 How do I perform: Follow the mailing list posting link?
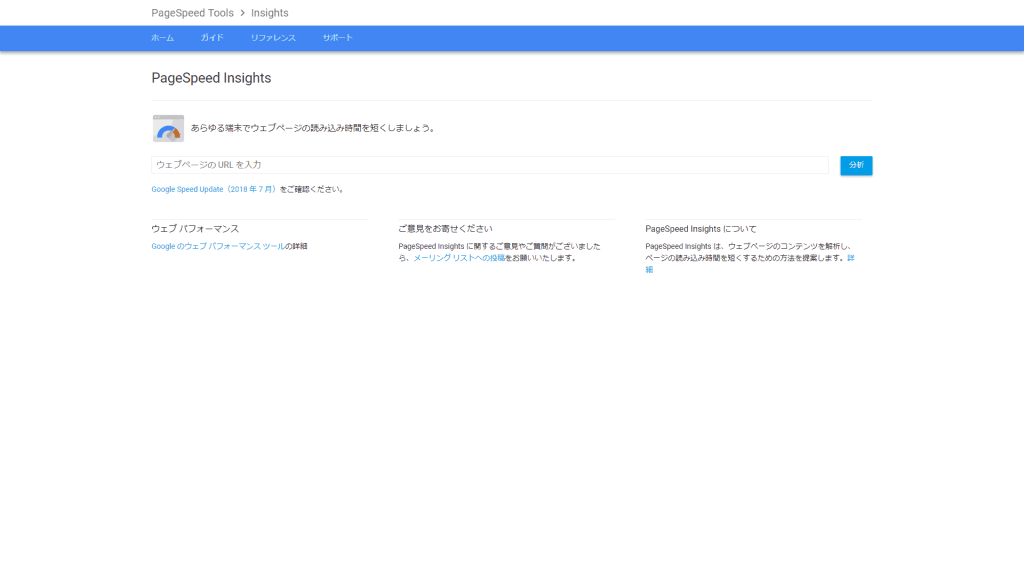coord(459,258)
